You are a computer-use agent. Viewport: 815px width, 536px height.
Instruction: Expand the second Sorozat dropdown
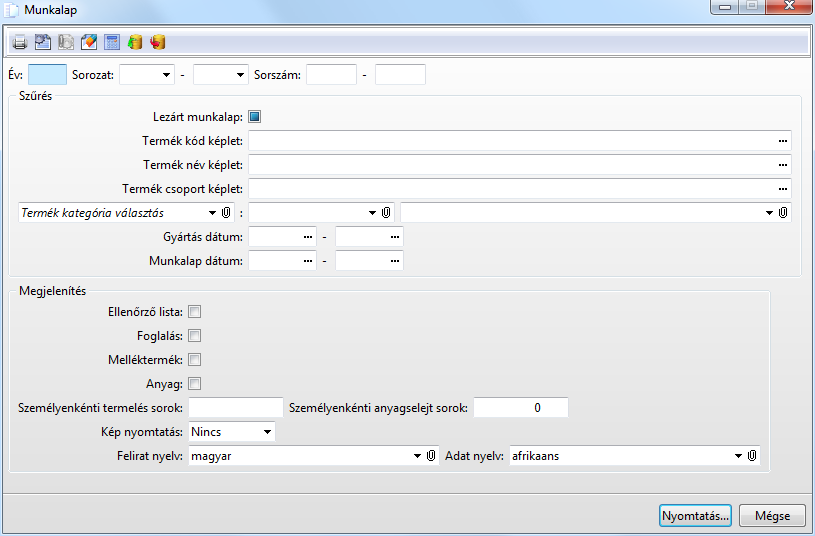pyautogui.click(x=240, y=75)
